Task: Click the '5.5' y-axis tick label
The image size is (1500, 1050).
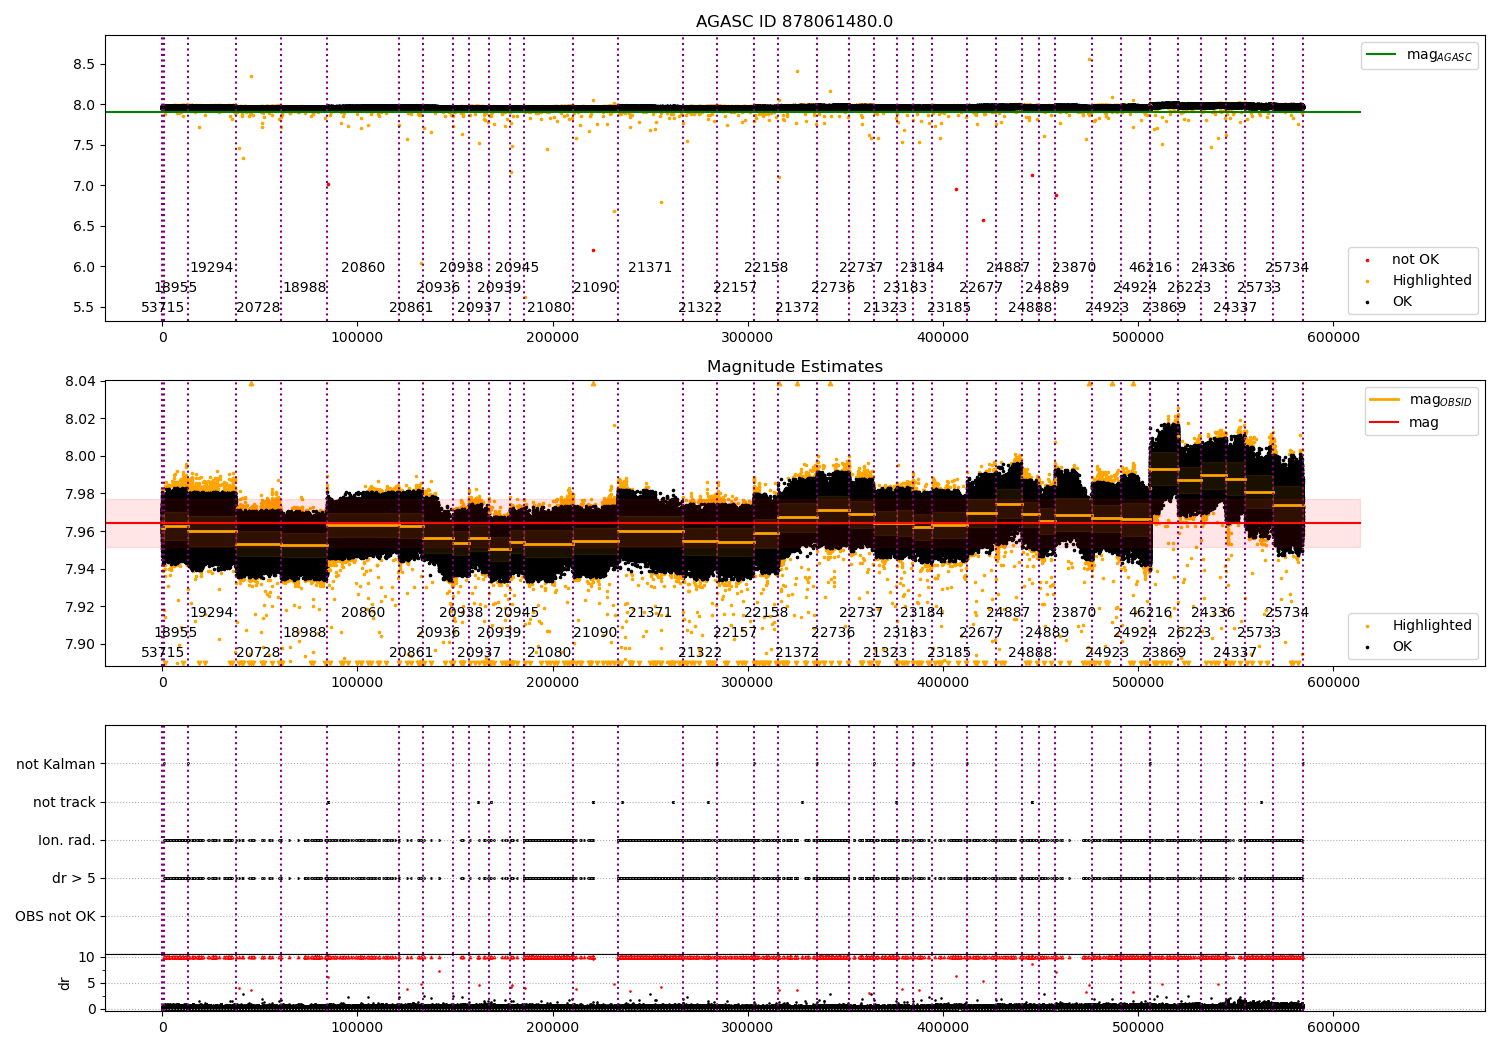Action: coord(84,307)
